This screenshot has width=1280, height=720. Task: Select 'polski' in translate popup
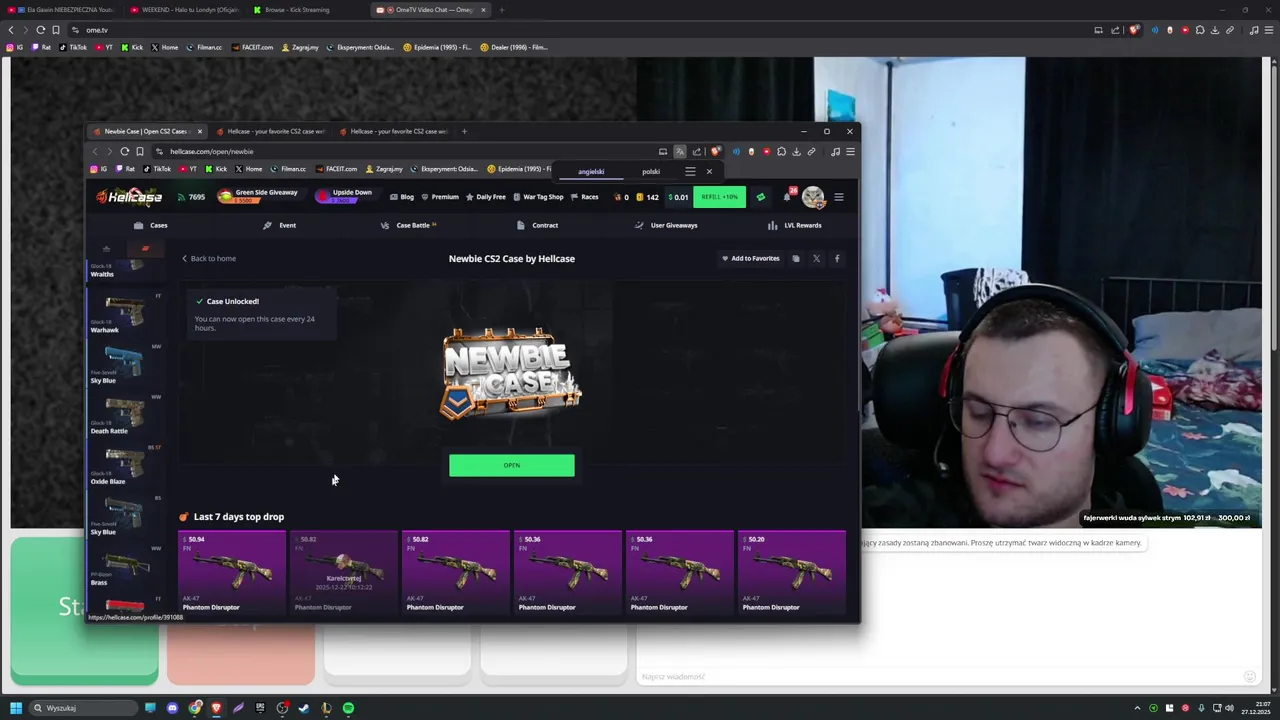tap(651, 171)
